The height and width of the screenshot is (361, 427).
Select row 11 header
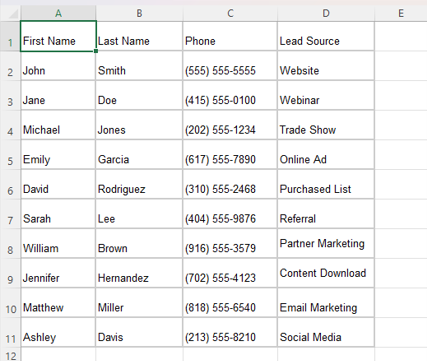(x=10, y=332)
